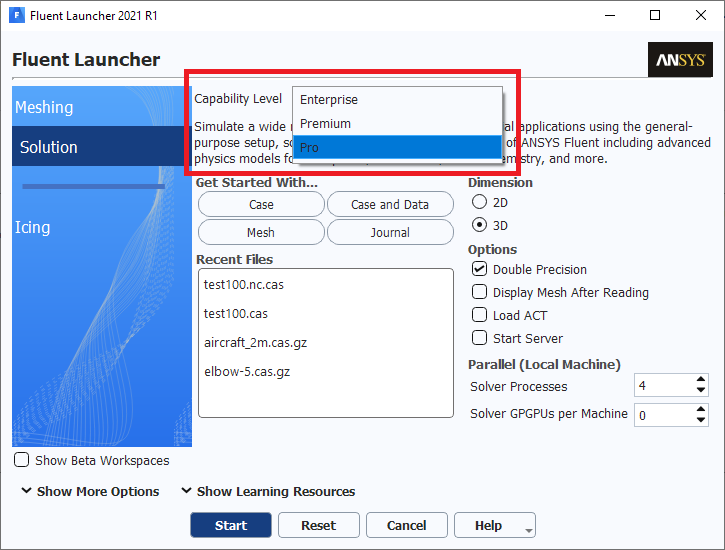Maximize the Fluent Launcher window
The width and height of the screenshot is (725, 550).
pos(655,15)
